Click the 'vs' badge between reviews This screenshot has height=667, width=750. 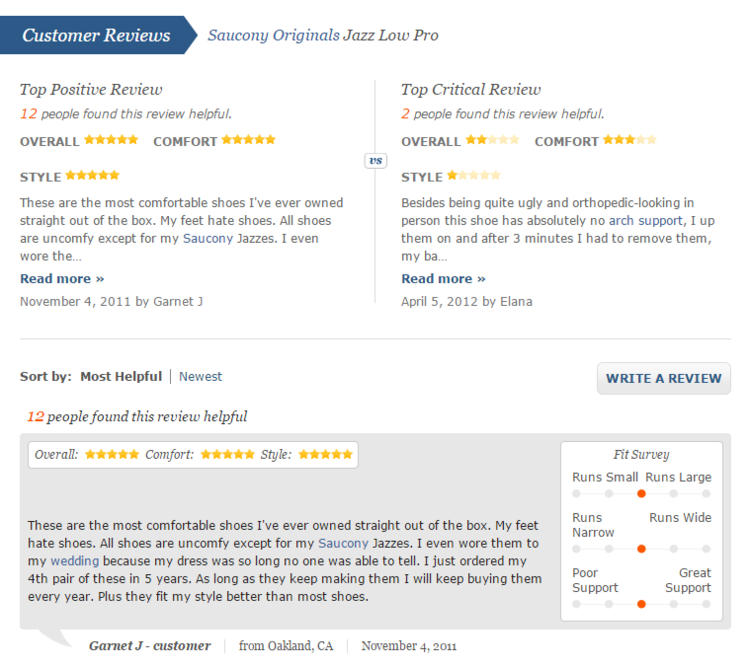click(x=375, y=160)
